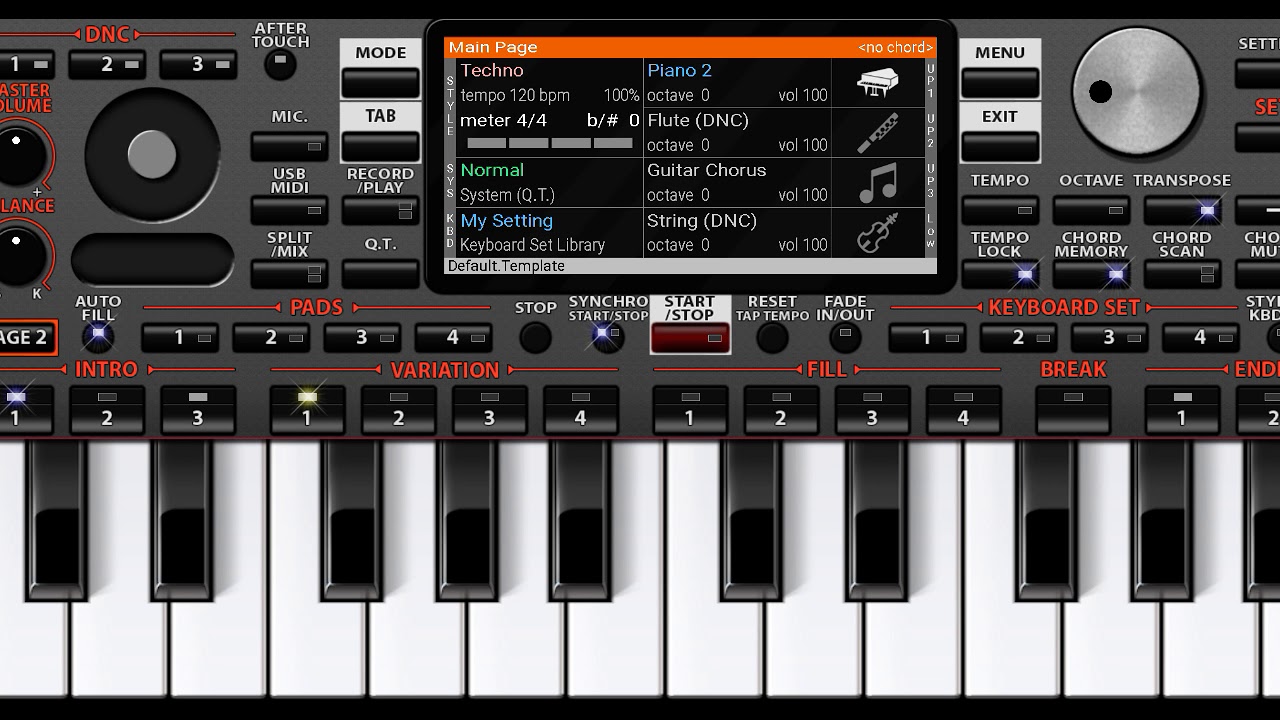This screenshot has height=720, width=1280.
Task: Select Keyboard Set 1
Action: click(927, 337)
